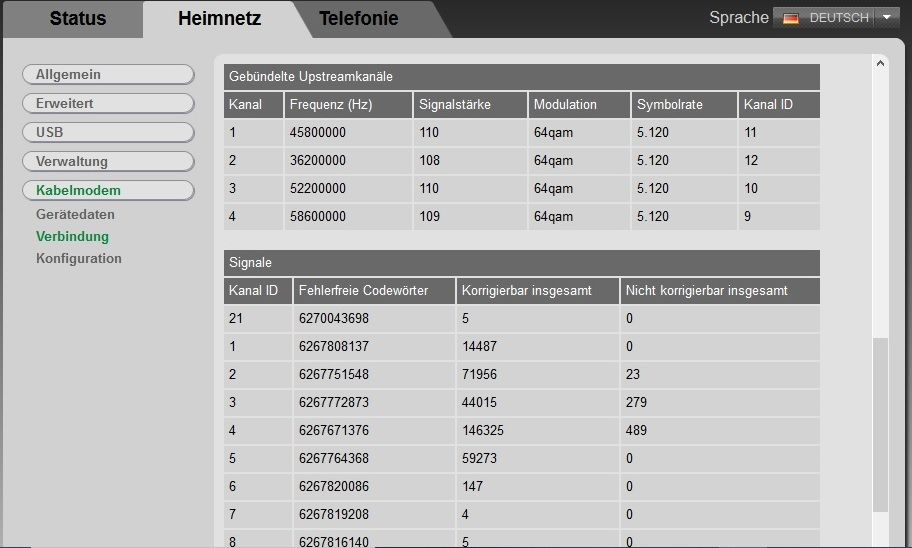Click frequency value 45800000
Screen dimensions: 912x548
[318, 133]
